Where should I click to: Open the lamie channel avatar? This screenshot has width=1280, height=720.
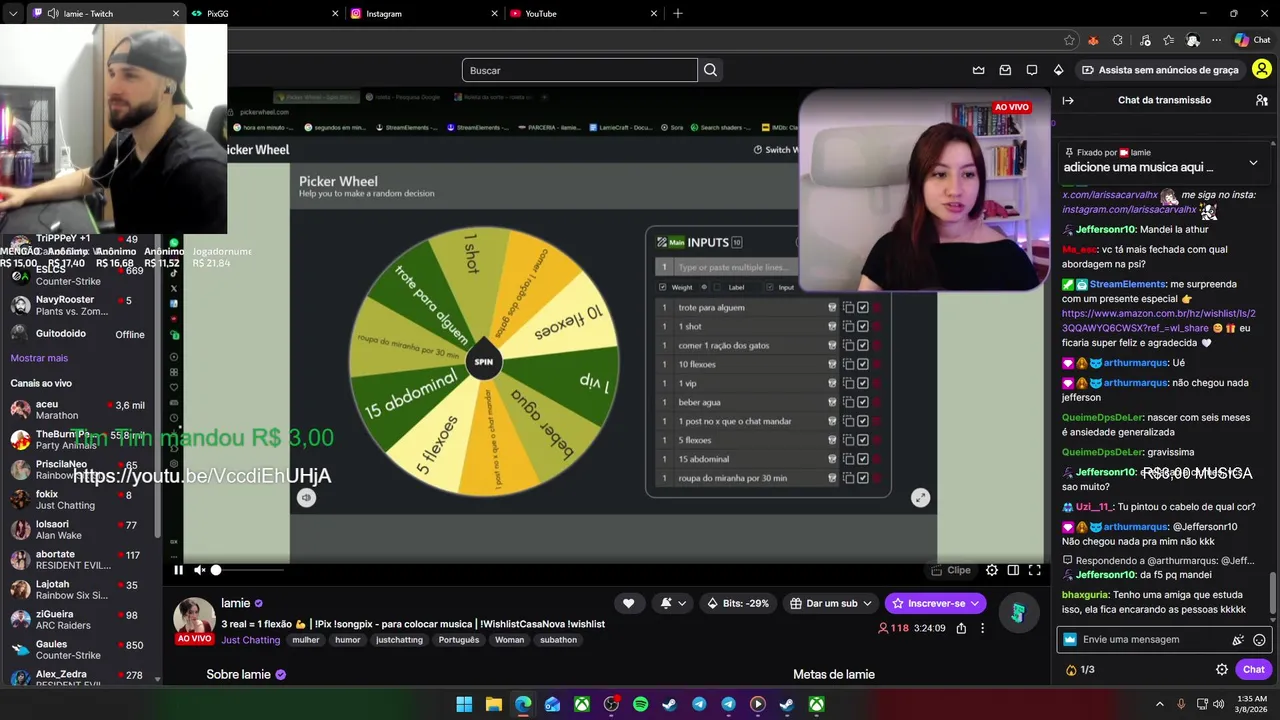[194, 617]
